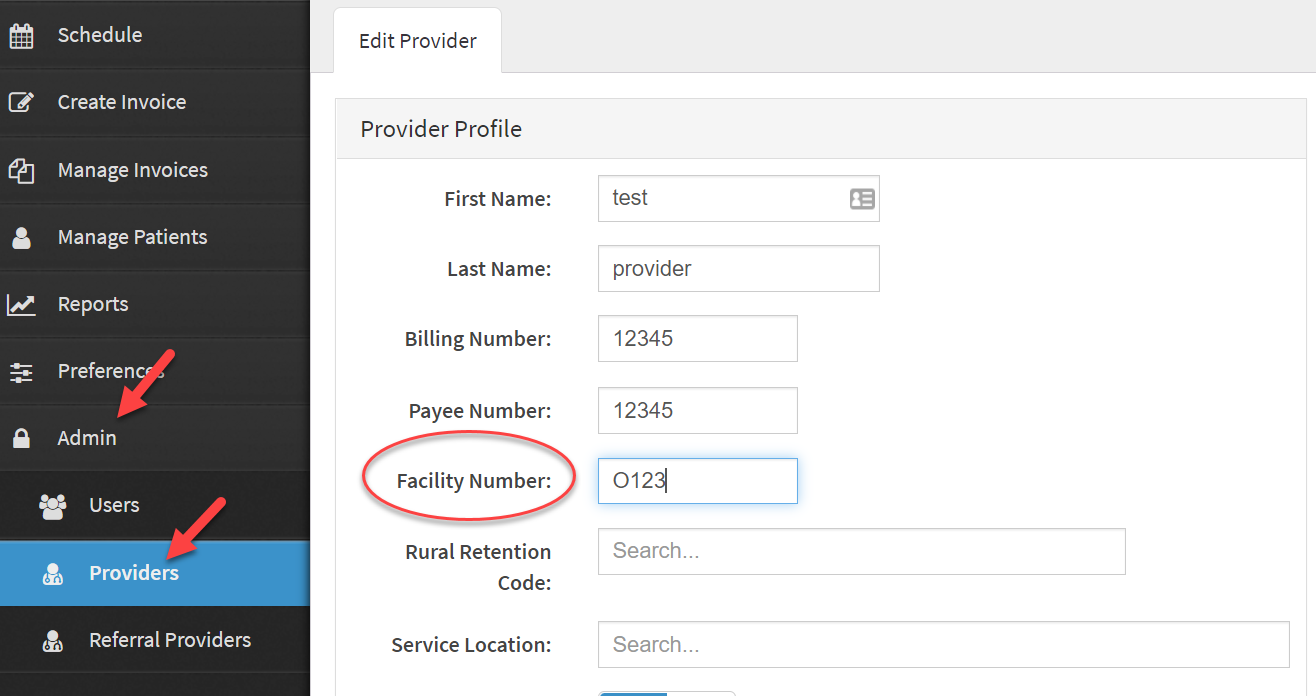Click the Providers doctor icon

(x=53, y=573)
